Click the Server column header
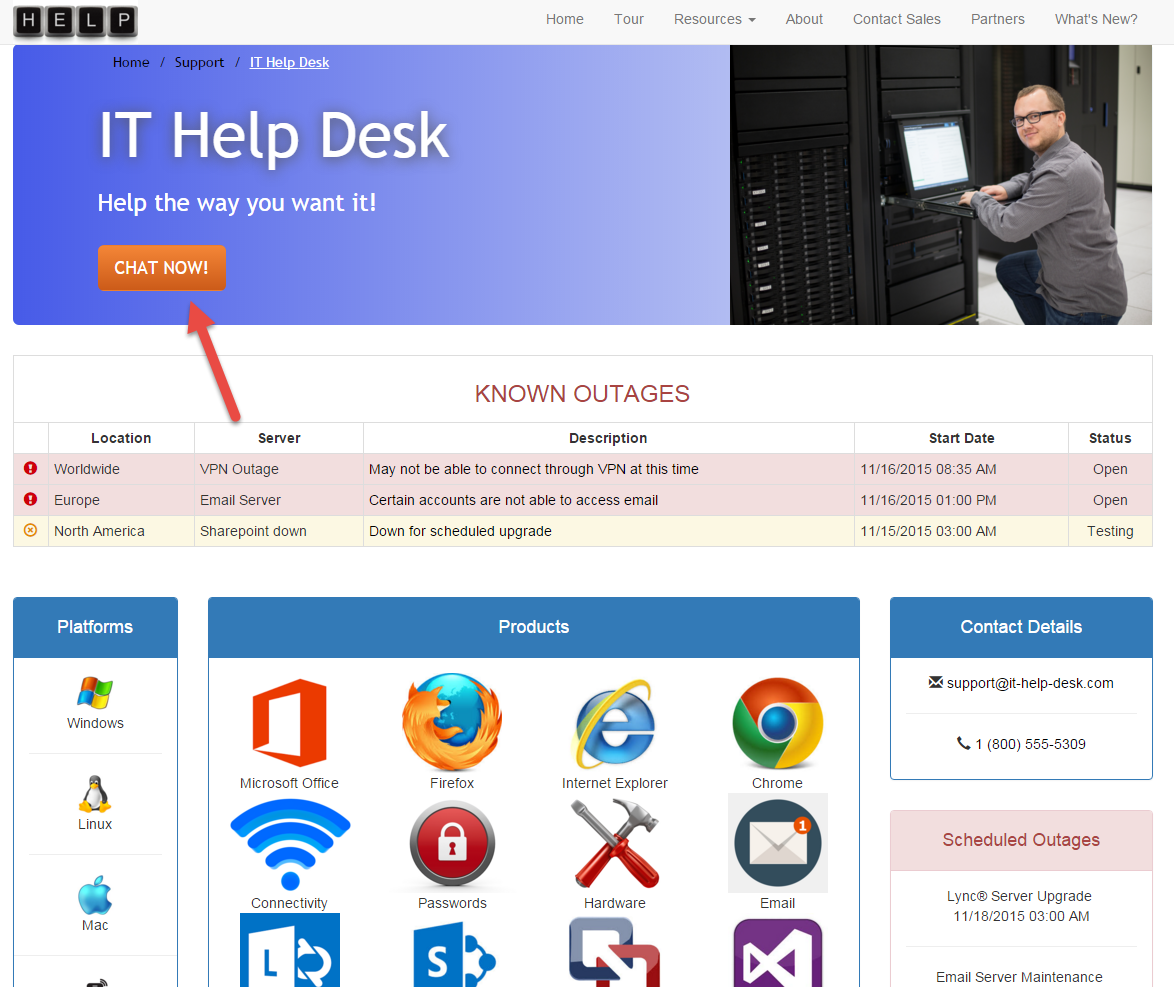 click(x=279, y=438)
